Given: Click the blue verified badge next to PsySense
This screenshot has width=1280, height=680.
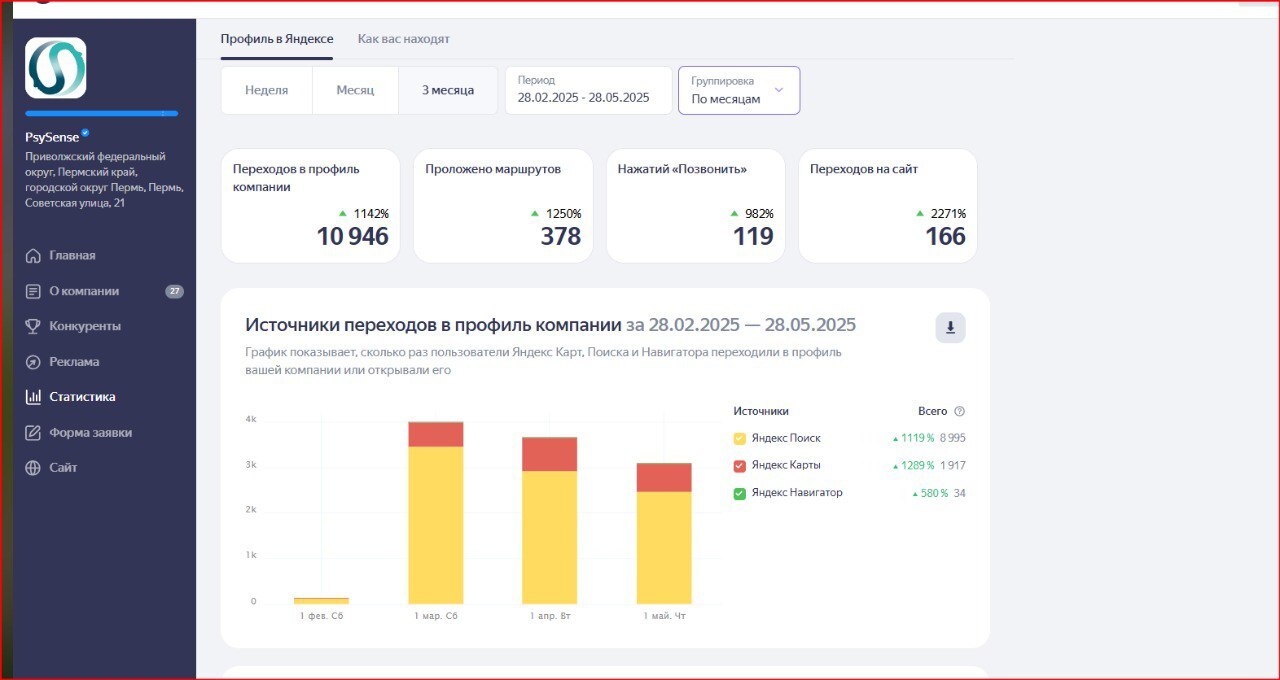Looking at the screenshot, I should (x=86, y=133).
